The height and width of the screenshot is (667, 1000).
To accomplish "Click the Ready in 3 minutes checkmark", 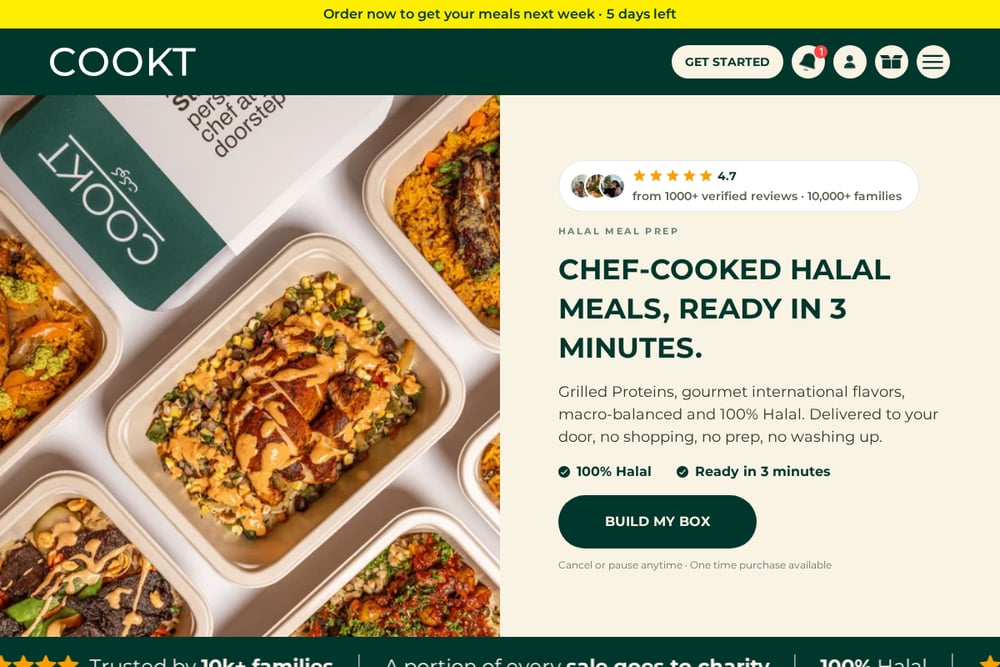I will click(x=682, y=472).
